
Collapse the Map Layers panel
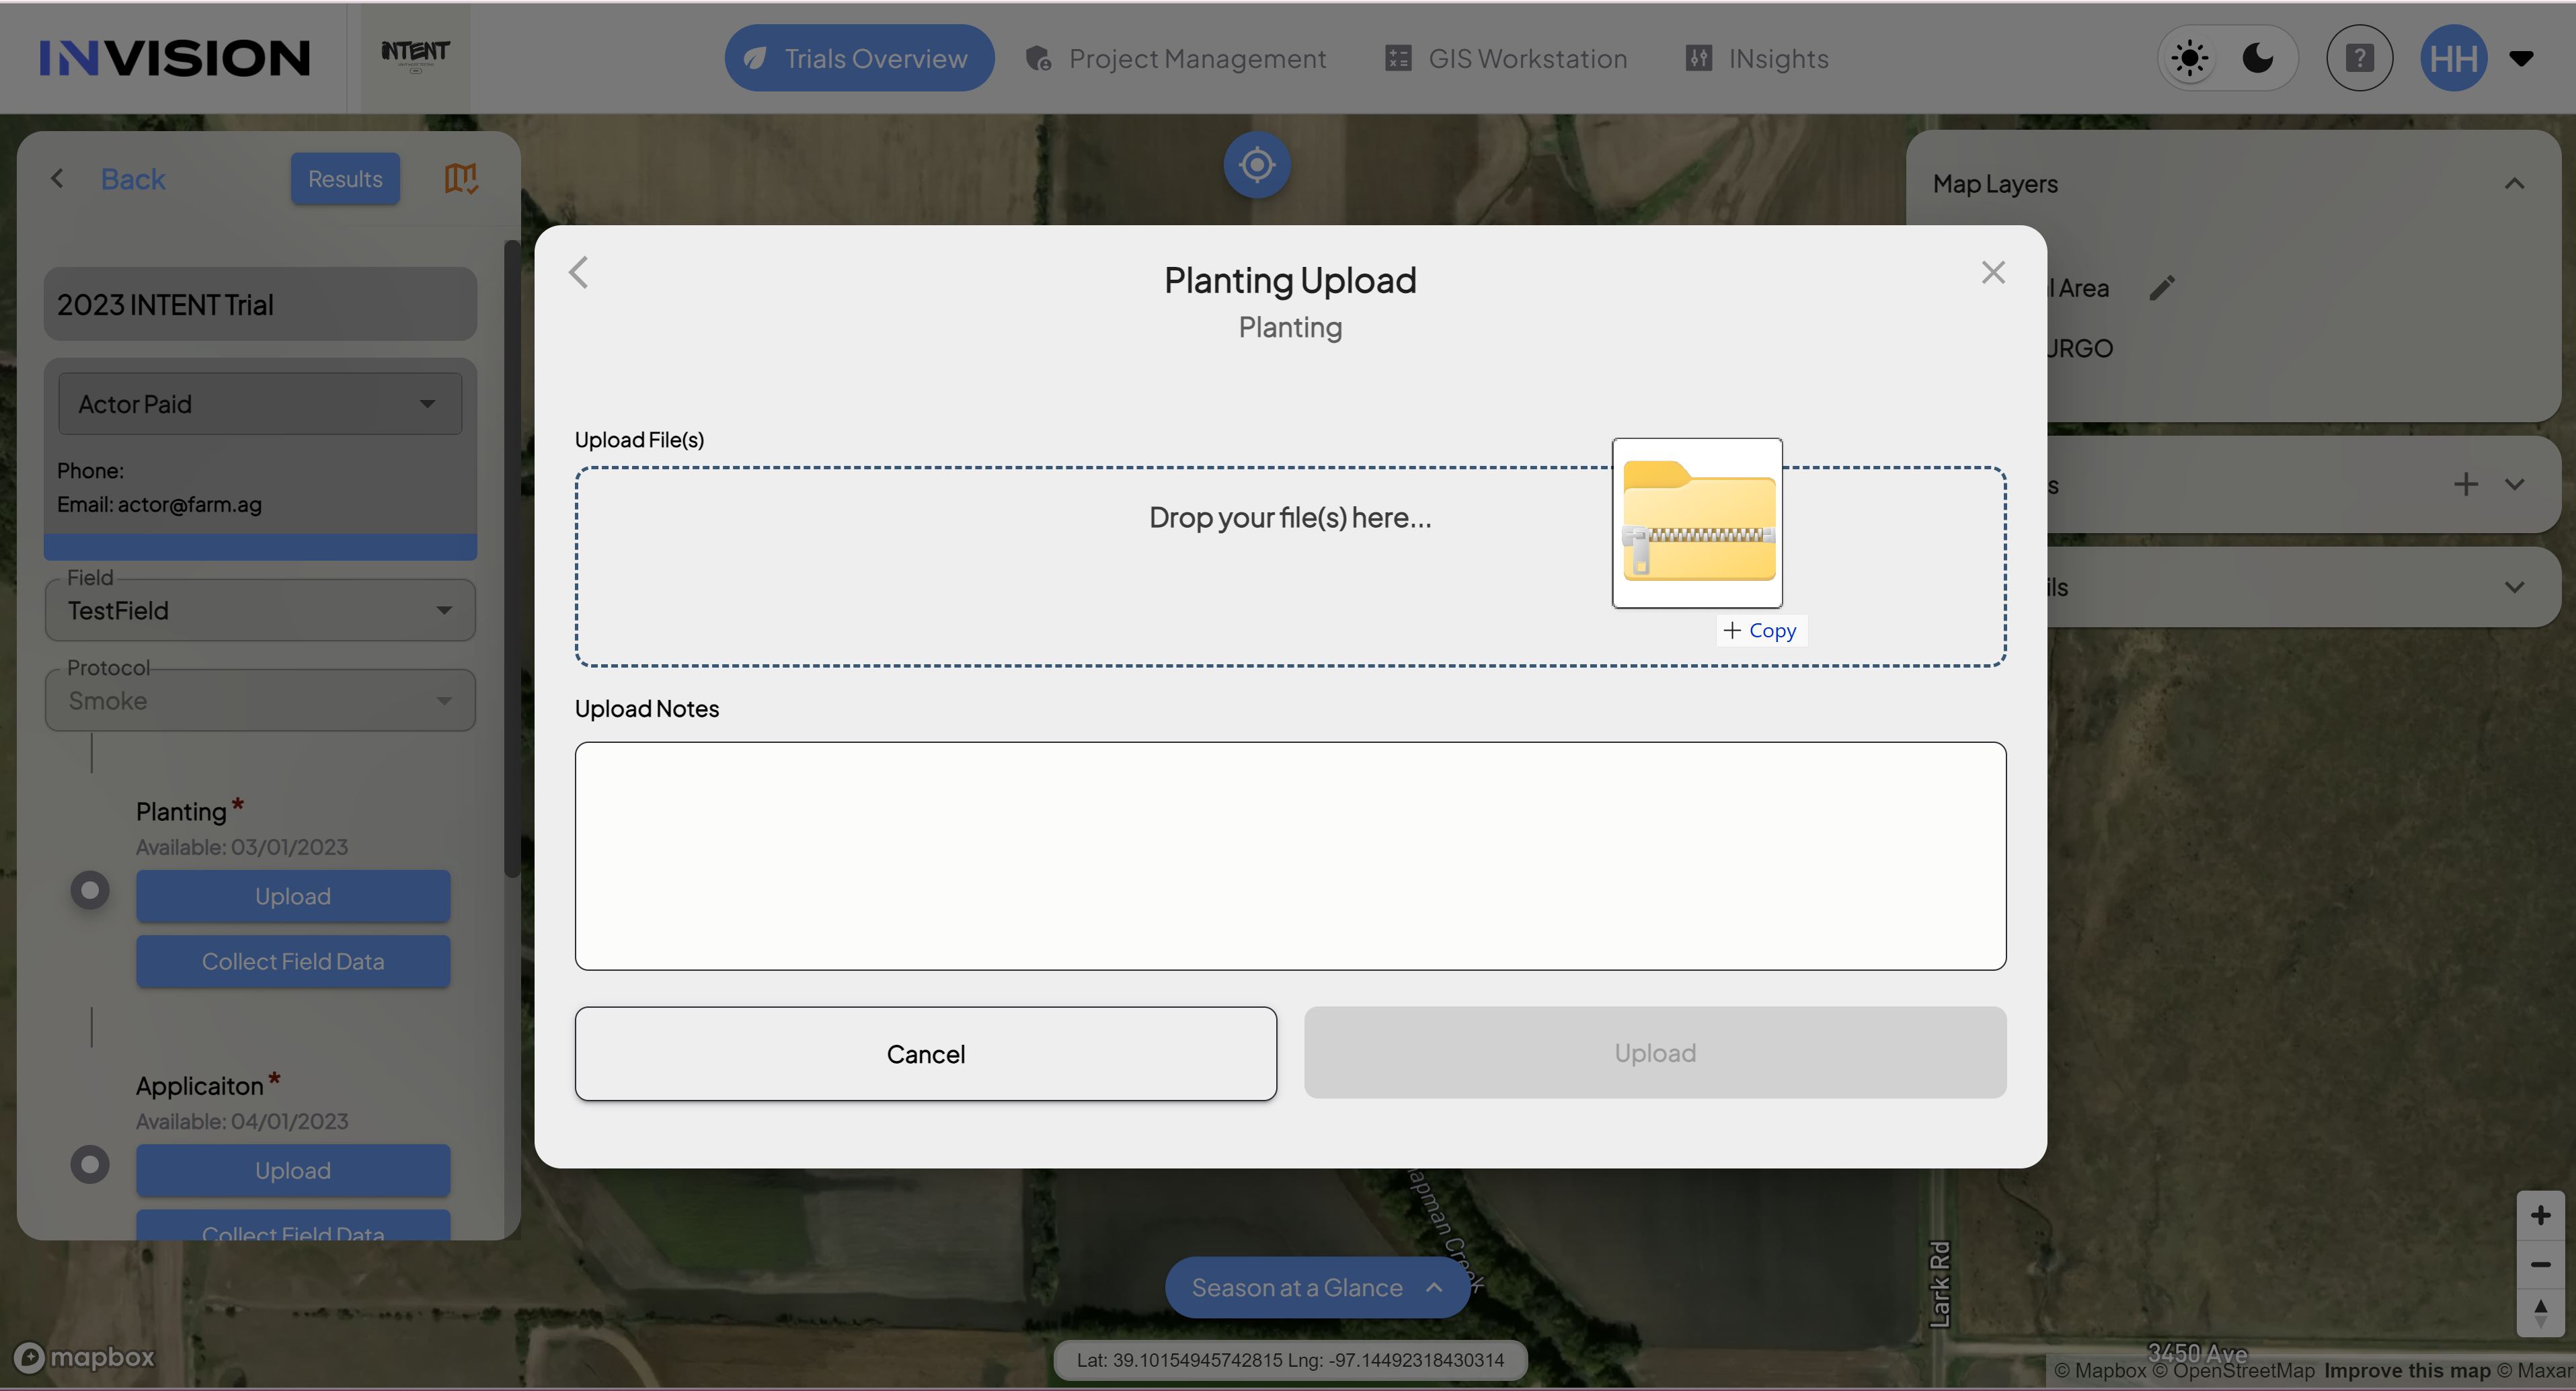(2514, 184)
